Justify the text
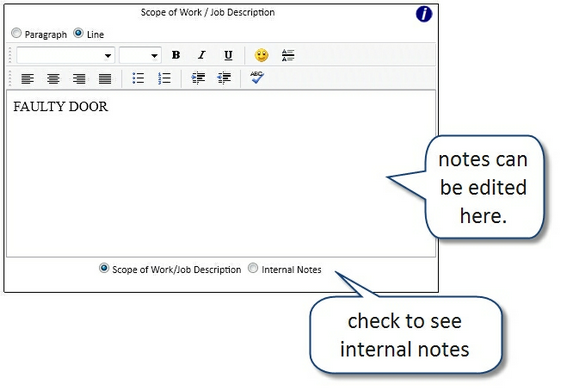 (x=105, y=78)
